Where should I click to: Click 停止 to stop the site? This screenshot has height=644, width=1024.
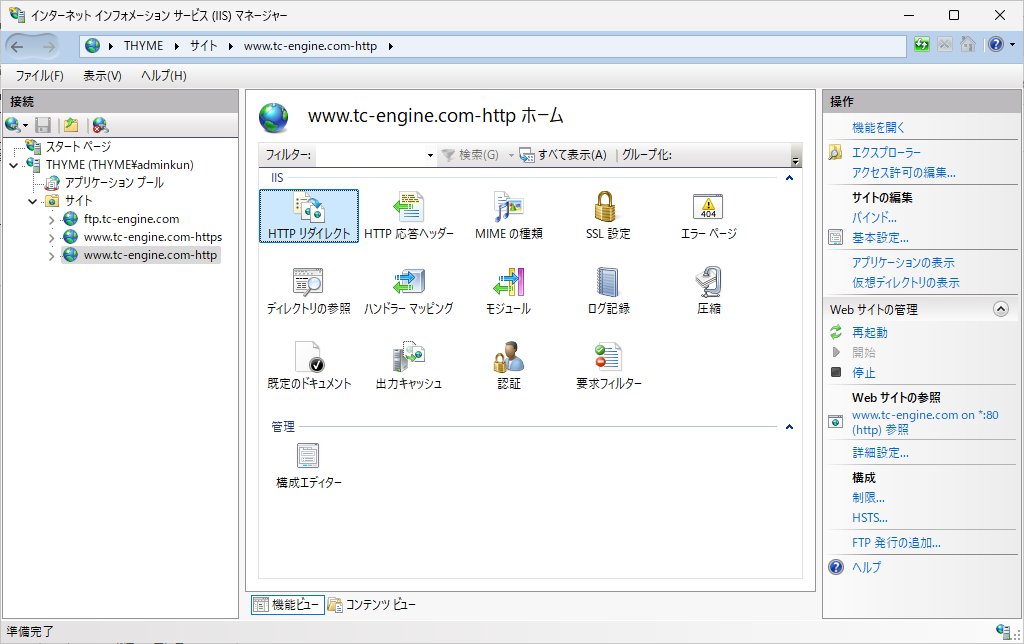pos(863,373)
